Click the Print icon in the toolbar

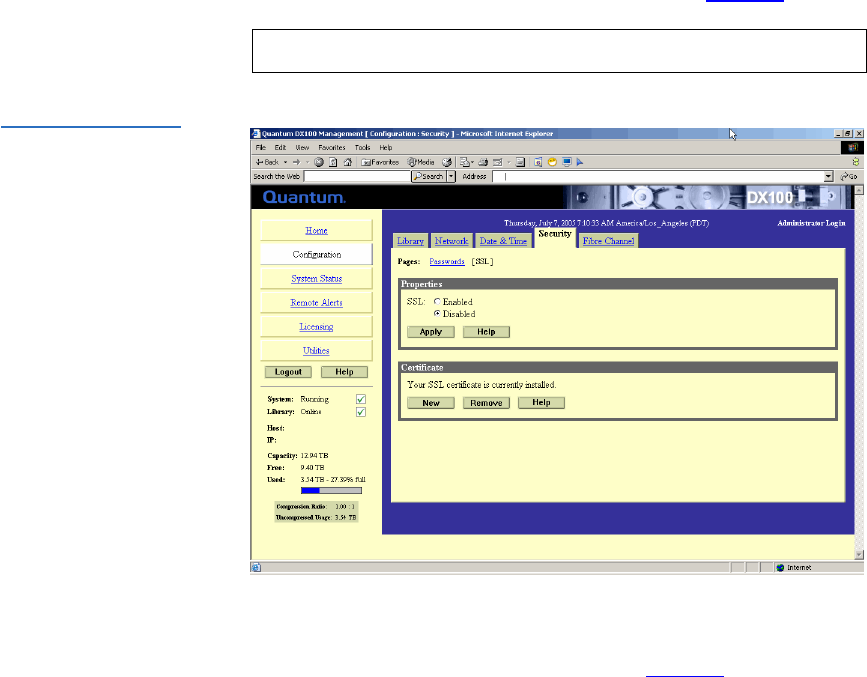click(x=483, y=162)
